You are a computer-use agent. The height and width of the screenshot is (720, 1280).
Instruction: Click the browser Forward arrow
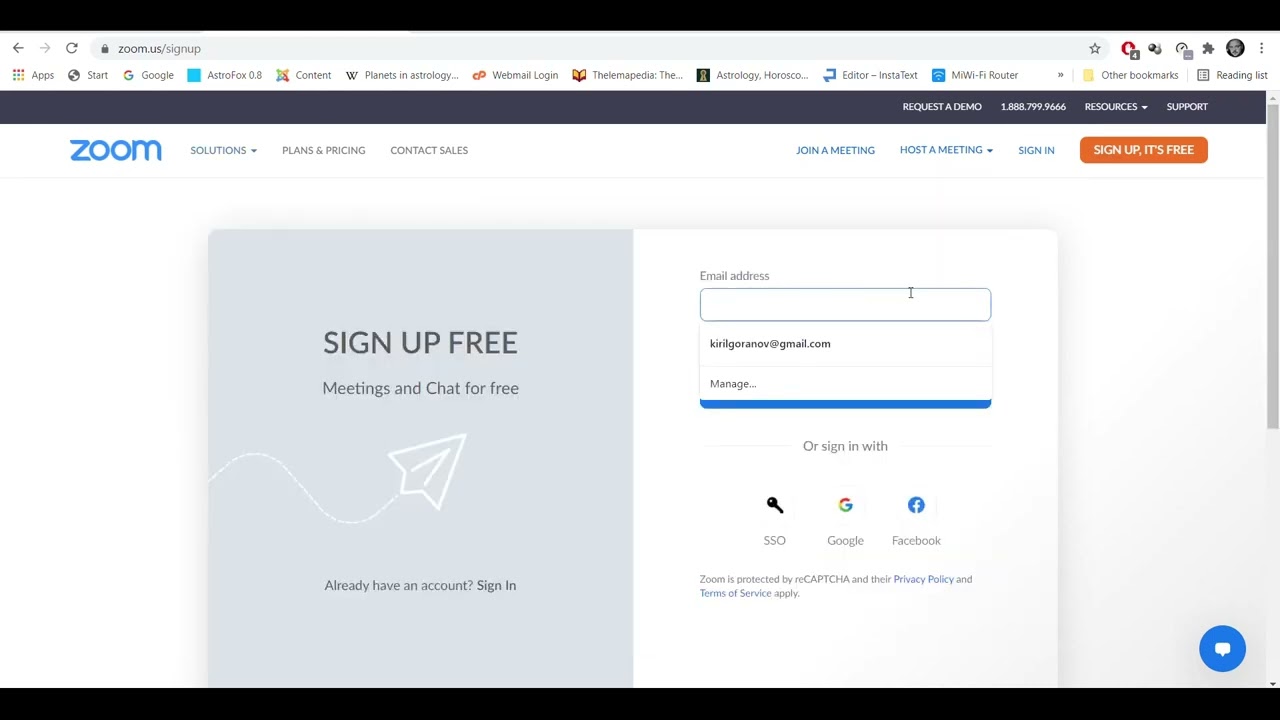click(x=45, y=48)
